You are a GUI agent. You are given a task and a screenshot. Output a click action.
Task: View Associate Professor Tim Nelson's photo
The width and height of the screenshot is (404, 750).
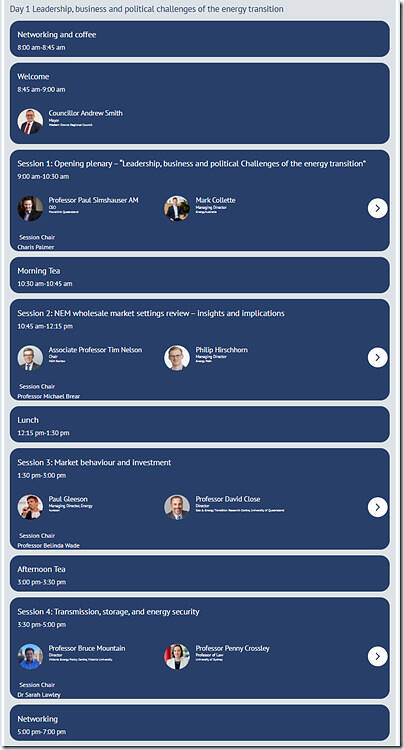[x=30, y=357]
